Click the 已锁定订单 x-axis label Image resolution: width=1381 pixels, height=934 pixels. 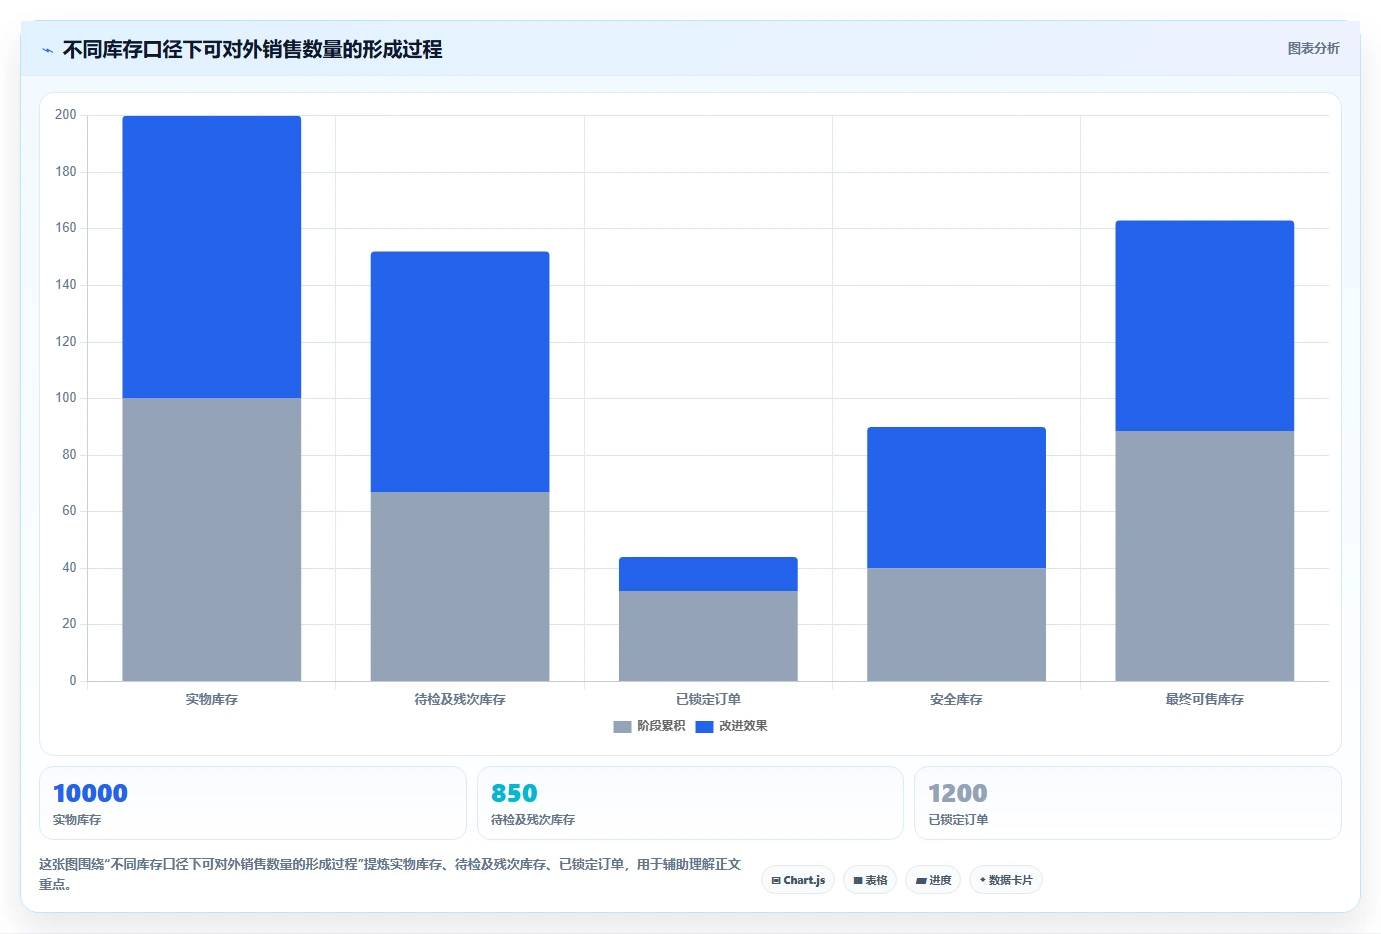[708, 700]
